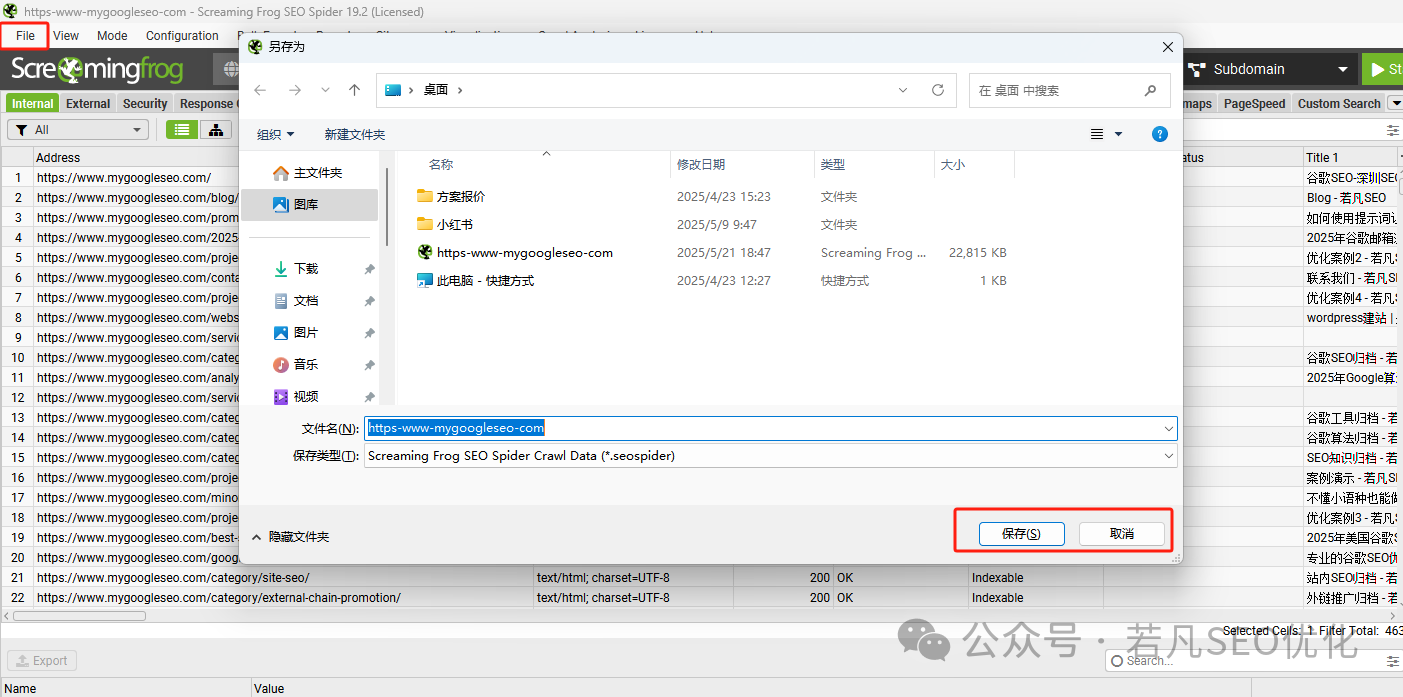Switch Screaming Frog to tree view
The height and width of the screenshot is (697, 1403).
[215, 130]
